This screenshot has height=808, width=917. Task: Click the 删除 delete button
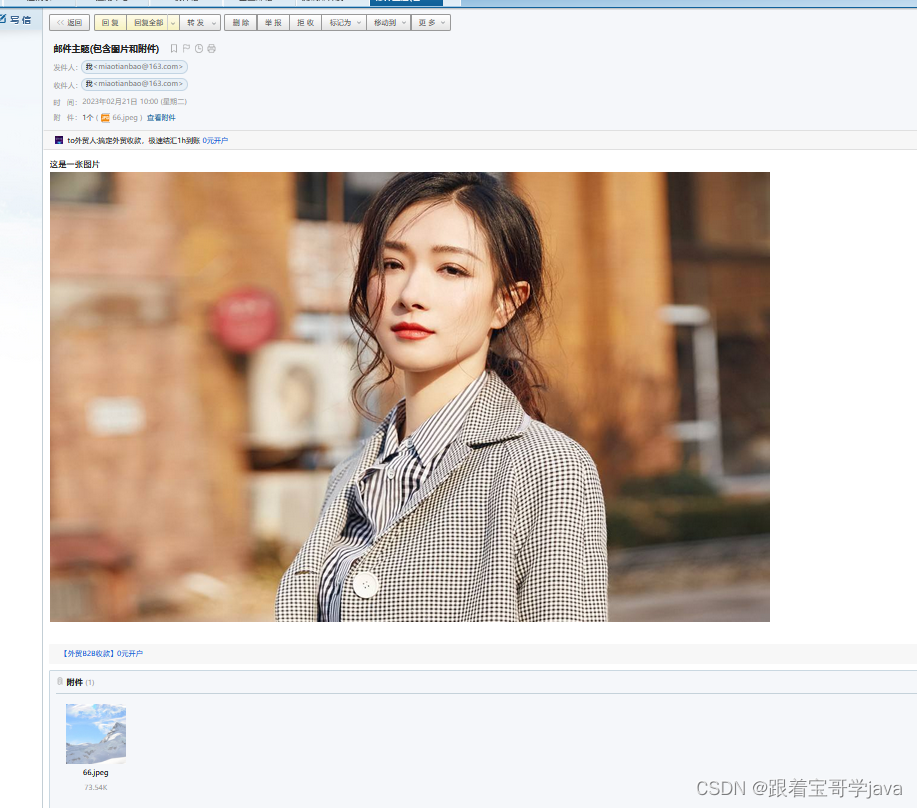point(240,21)
